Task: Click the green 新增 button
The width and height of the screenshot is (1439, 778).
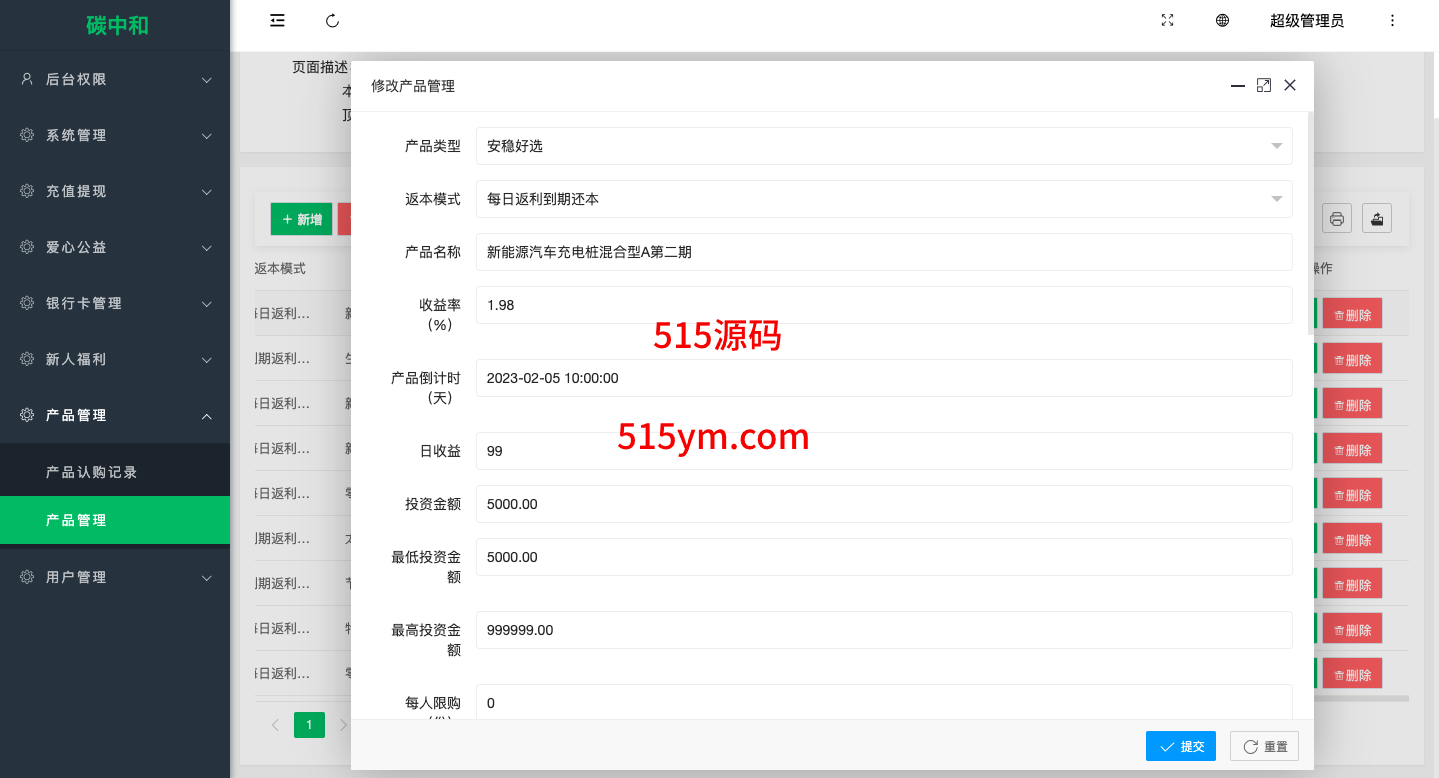Action: 301,219
